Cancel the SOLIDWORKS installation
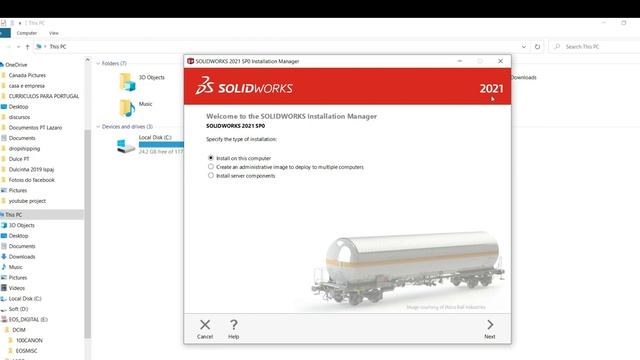Screen dimensions: 640x360 point(205,329)
